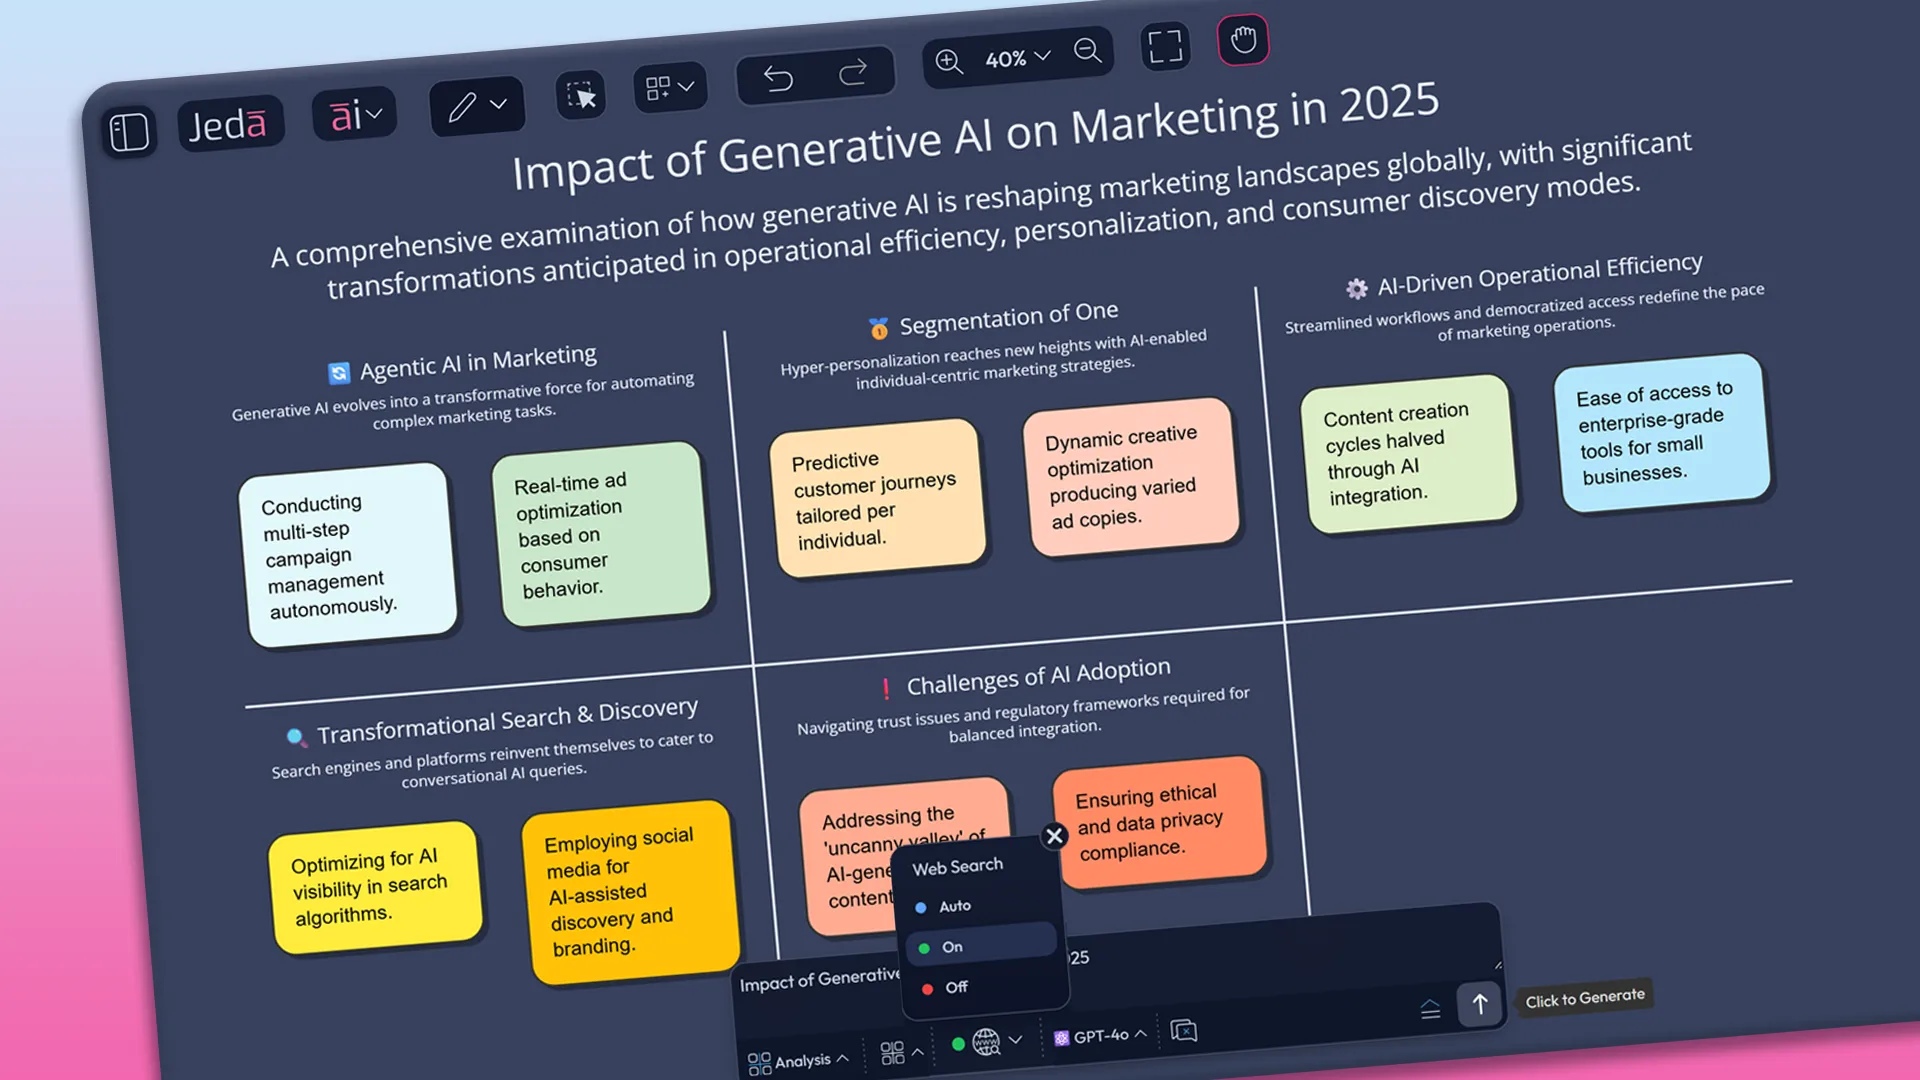Close the Web Search popup with the X

coord(1055,836)
